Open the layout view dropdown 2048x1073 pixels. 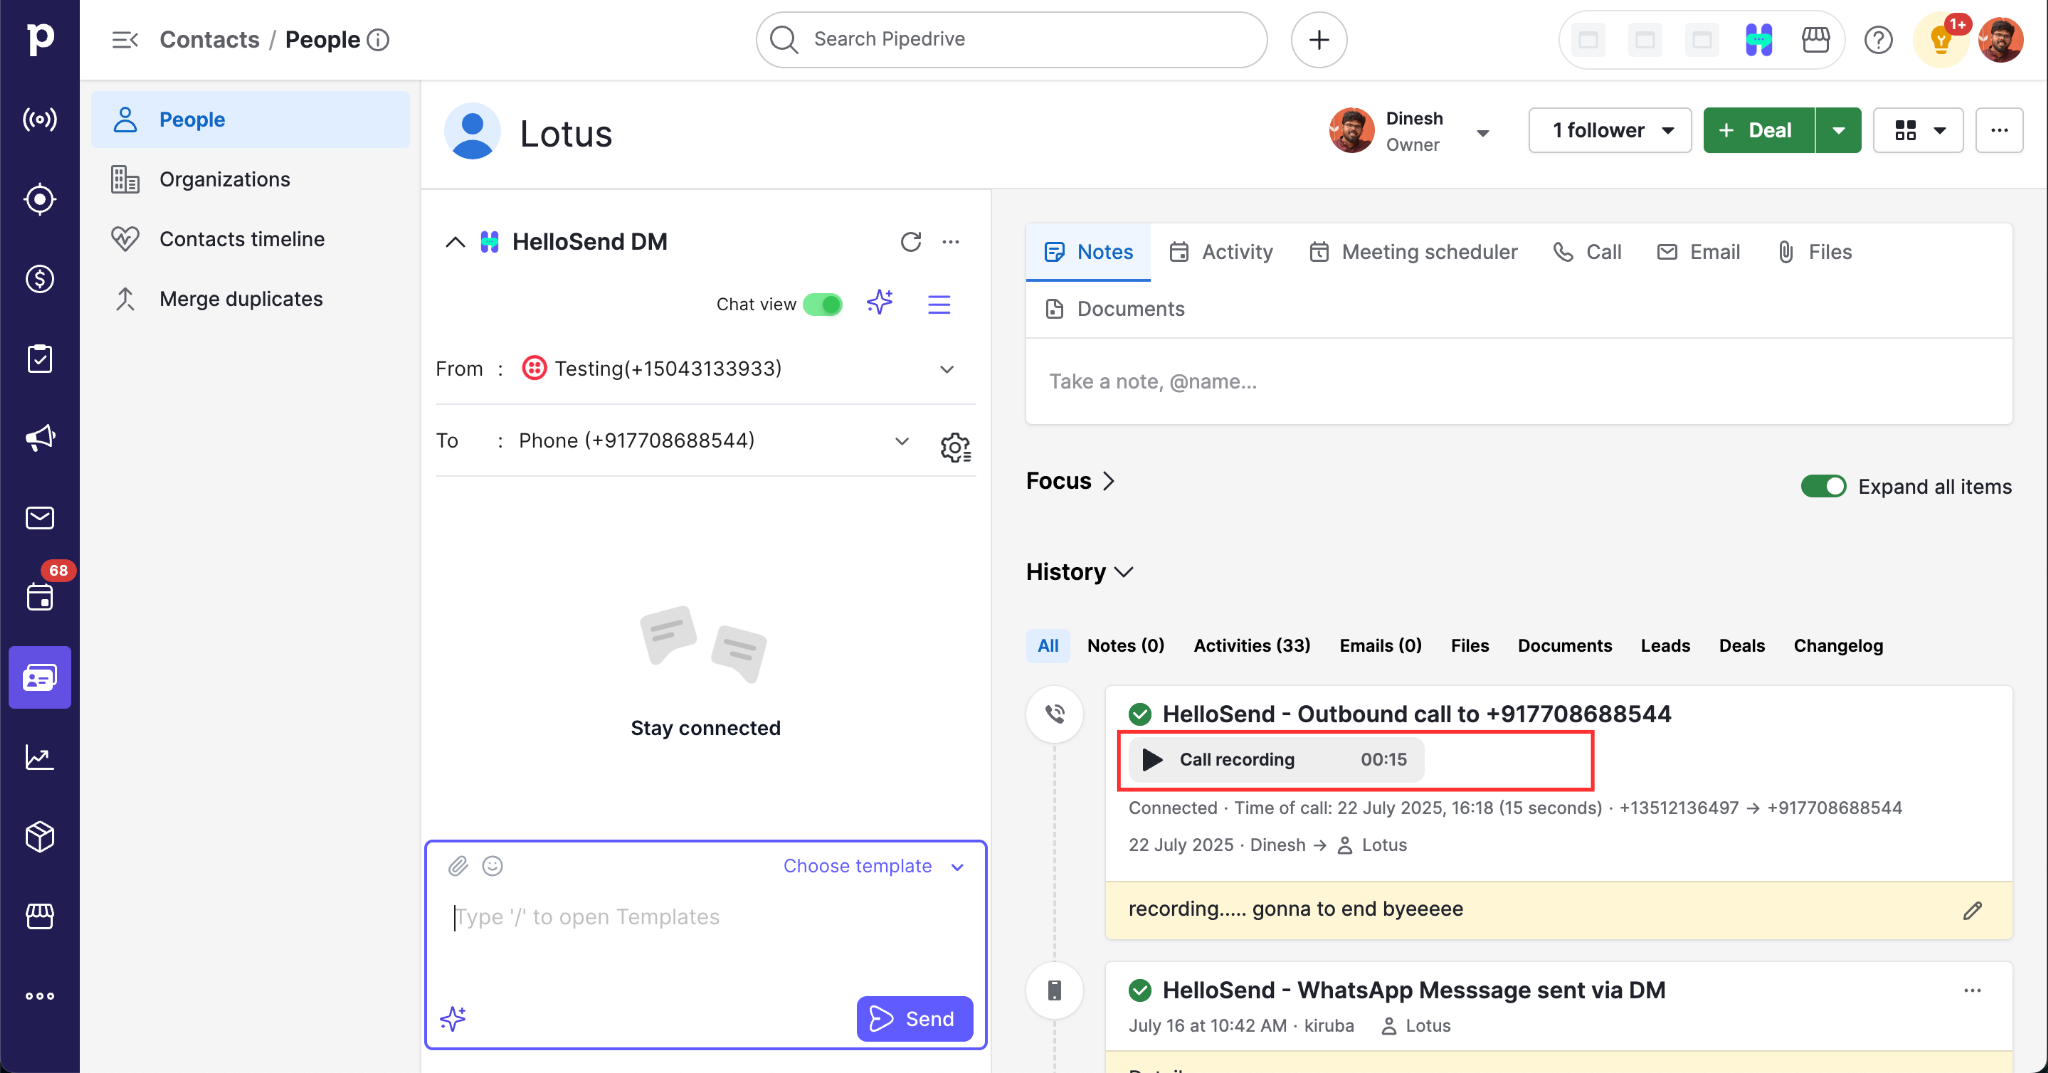click(1918, 130)
